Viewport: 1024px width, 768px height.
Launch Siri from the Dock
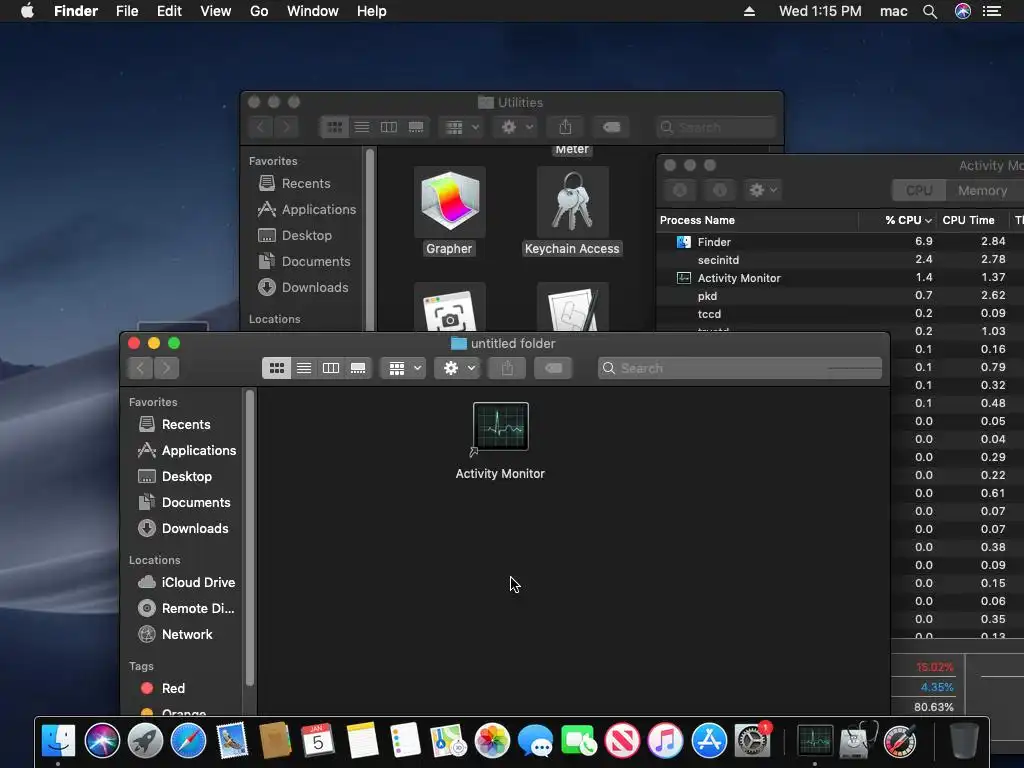tap(102, 741)
